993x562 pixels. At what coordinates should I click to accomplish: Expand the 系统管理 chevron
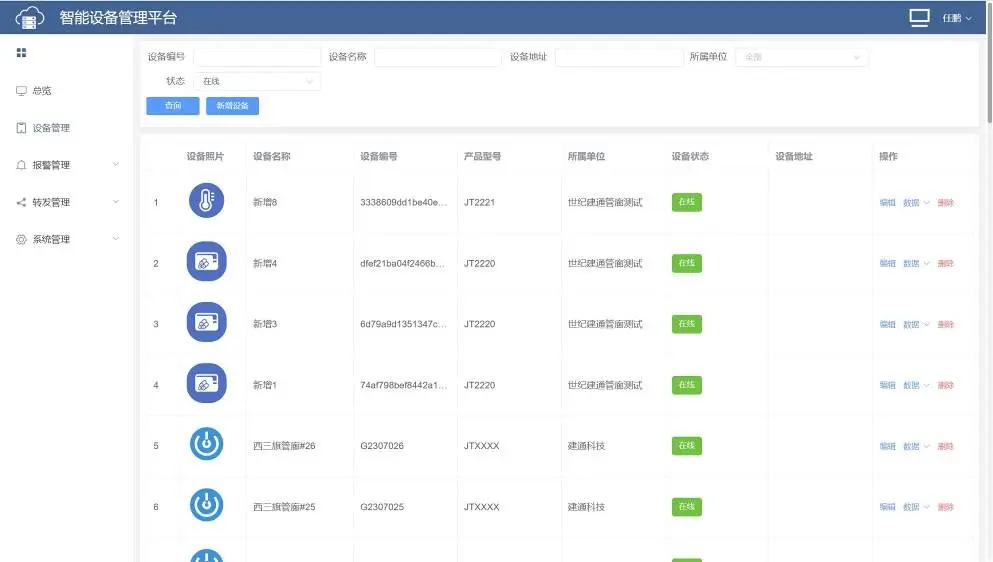(x=116, y=239)
